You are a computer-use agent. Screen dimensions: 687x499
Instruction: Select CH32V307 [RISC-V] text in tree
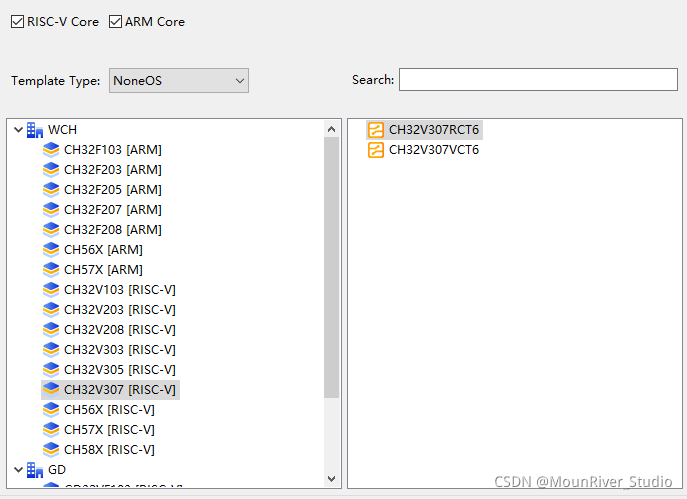click(120, 389)
